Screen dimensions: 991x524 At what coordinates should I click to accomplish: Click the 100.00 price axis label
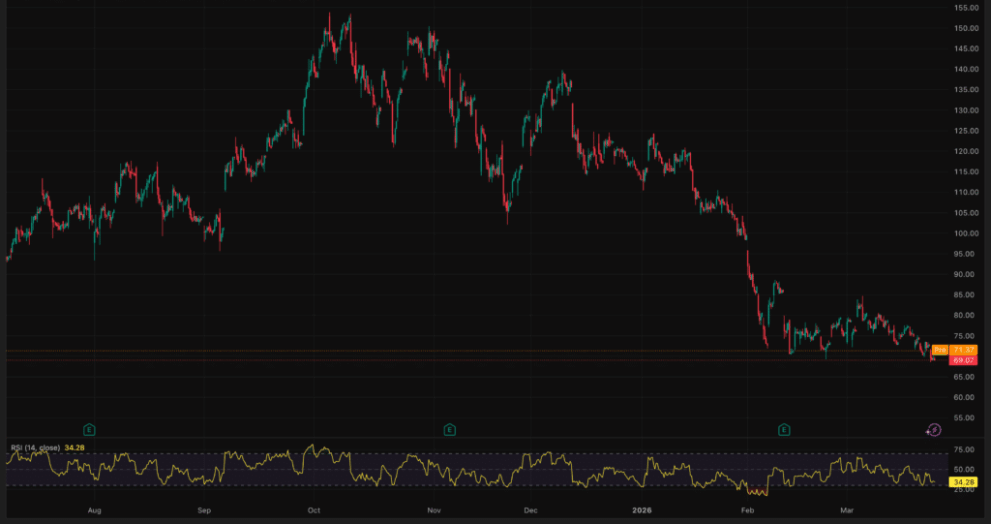[x=964, y=233]
